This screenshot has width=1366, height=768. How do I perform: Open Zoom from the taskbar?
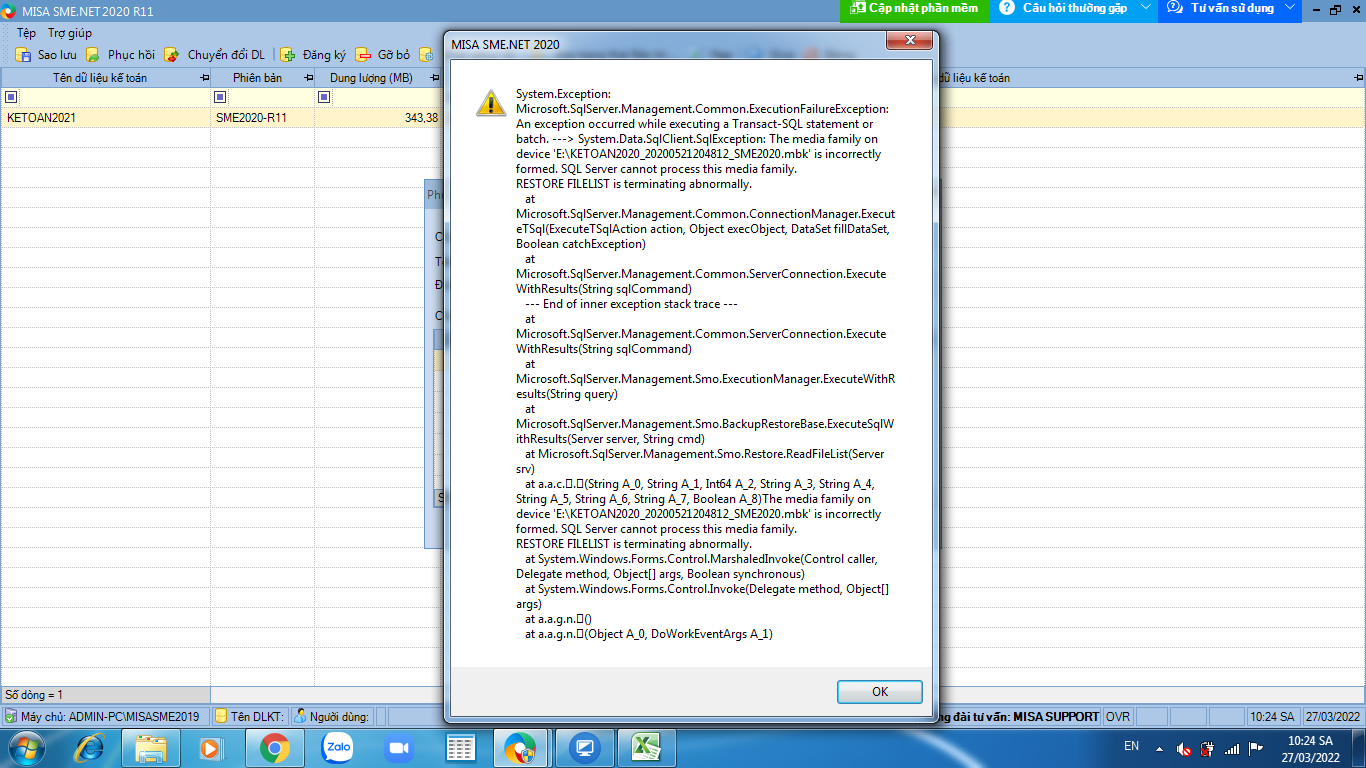pyautogui.click(x=399, y=747)
